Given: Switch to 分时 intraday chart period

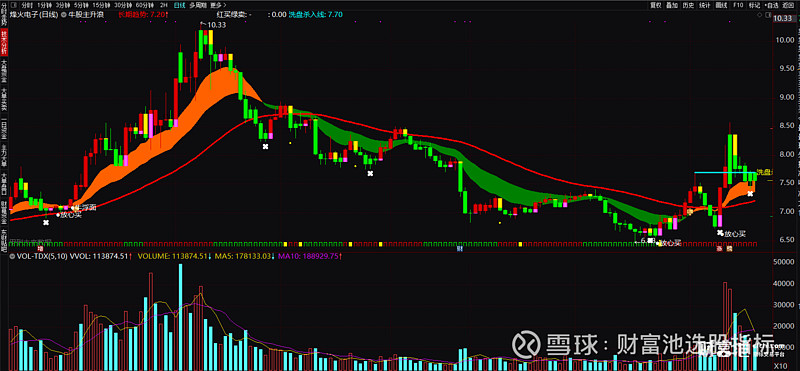Looking at the screenshot, I should (27, 6).
